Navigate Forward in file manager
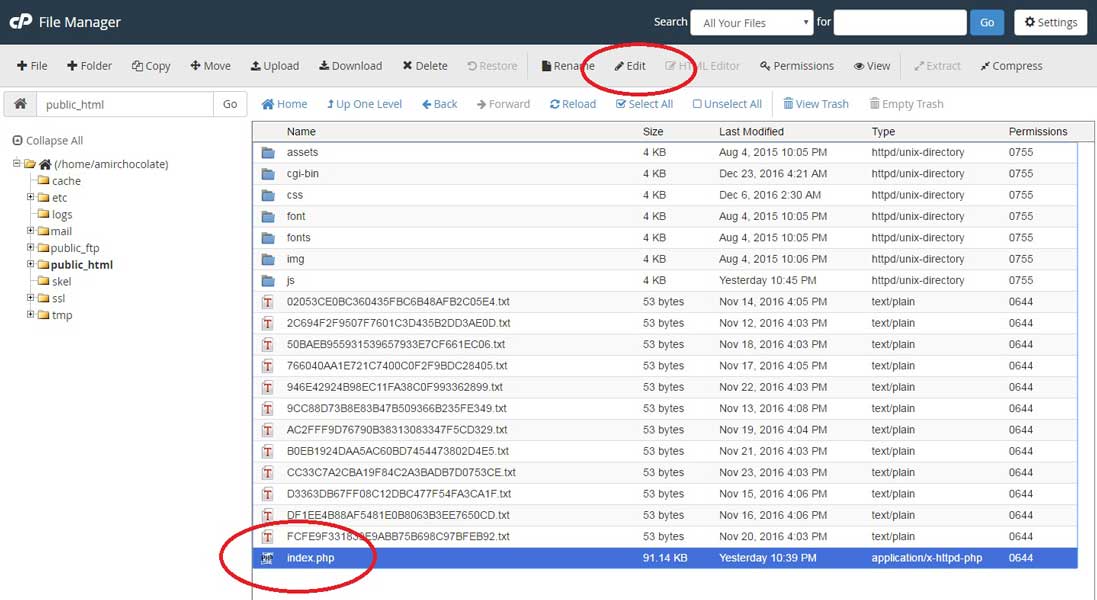The image size is (1097, 600). coord(503,104)
